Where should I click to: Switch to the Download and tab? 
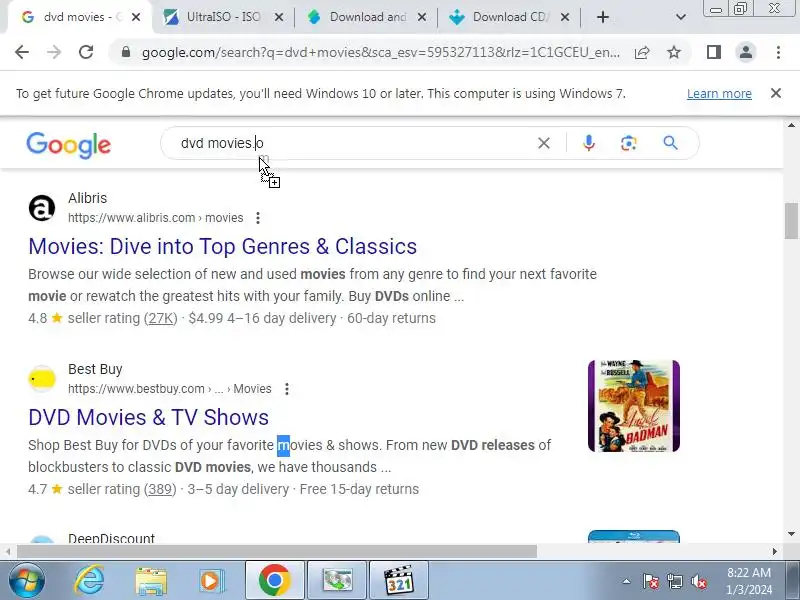point(366,17)
